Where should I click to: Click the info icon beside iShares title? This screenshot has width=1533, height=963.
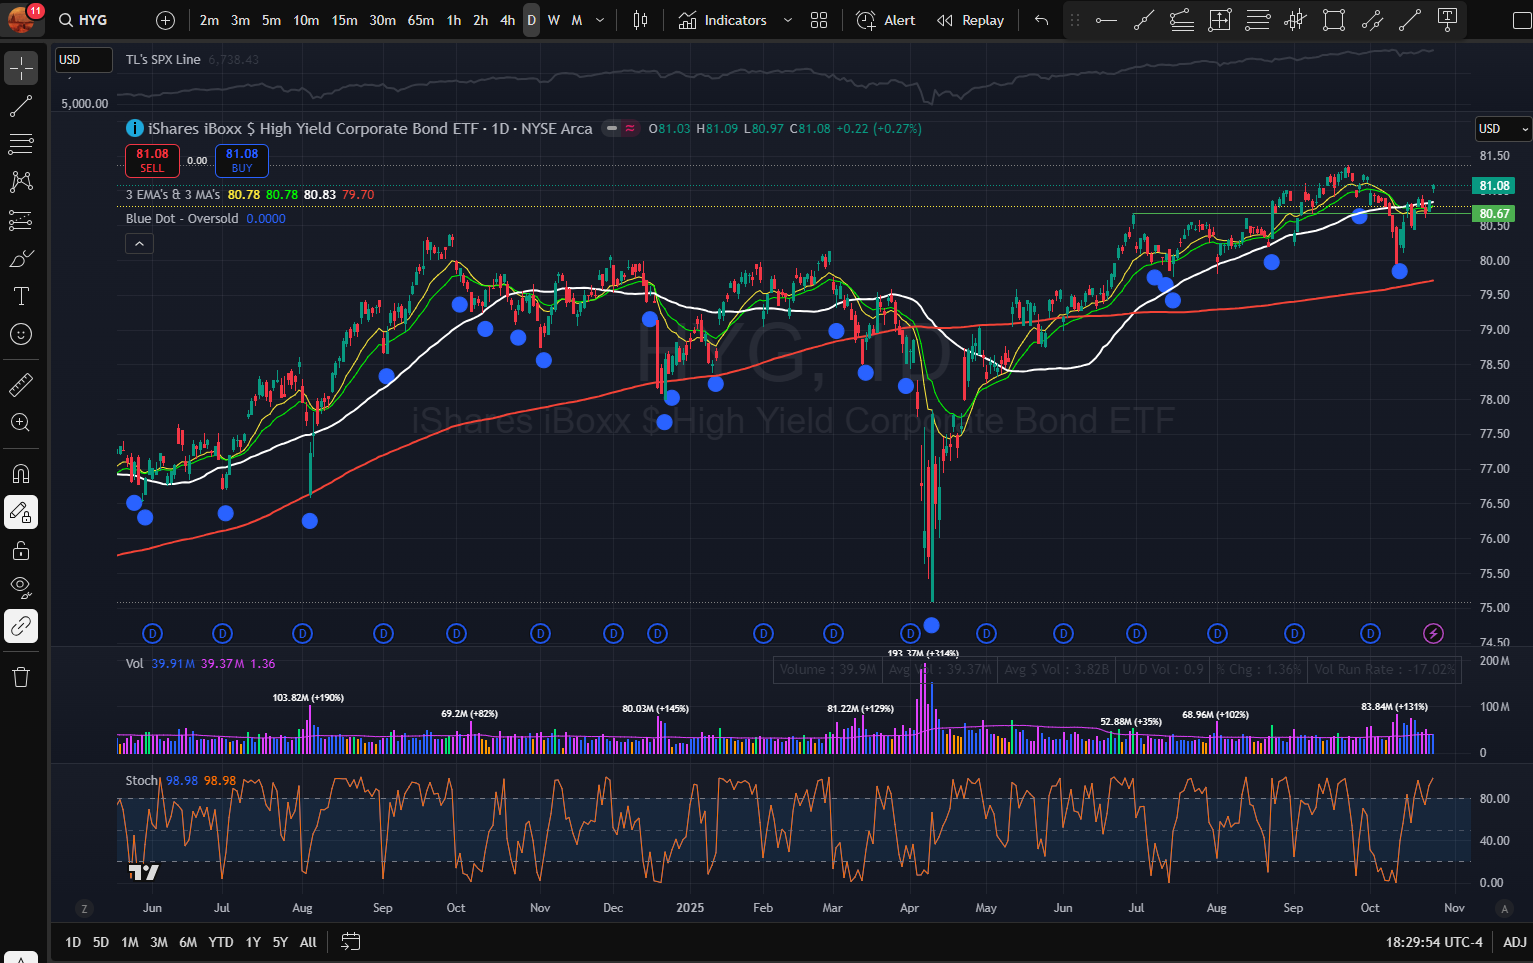pyautogui.click(x=134, y=128)
